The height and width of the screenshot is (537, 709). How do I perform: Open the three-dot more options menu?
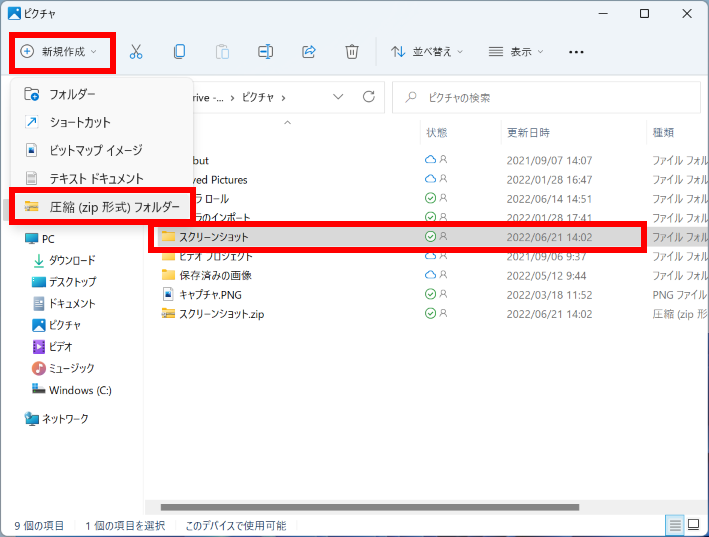tap(576, 52)
